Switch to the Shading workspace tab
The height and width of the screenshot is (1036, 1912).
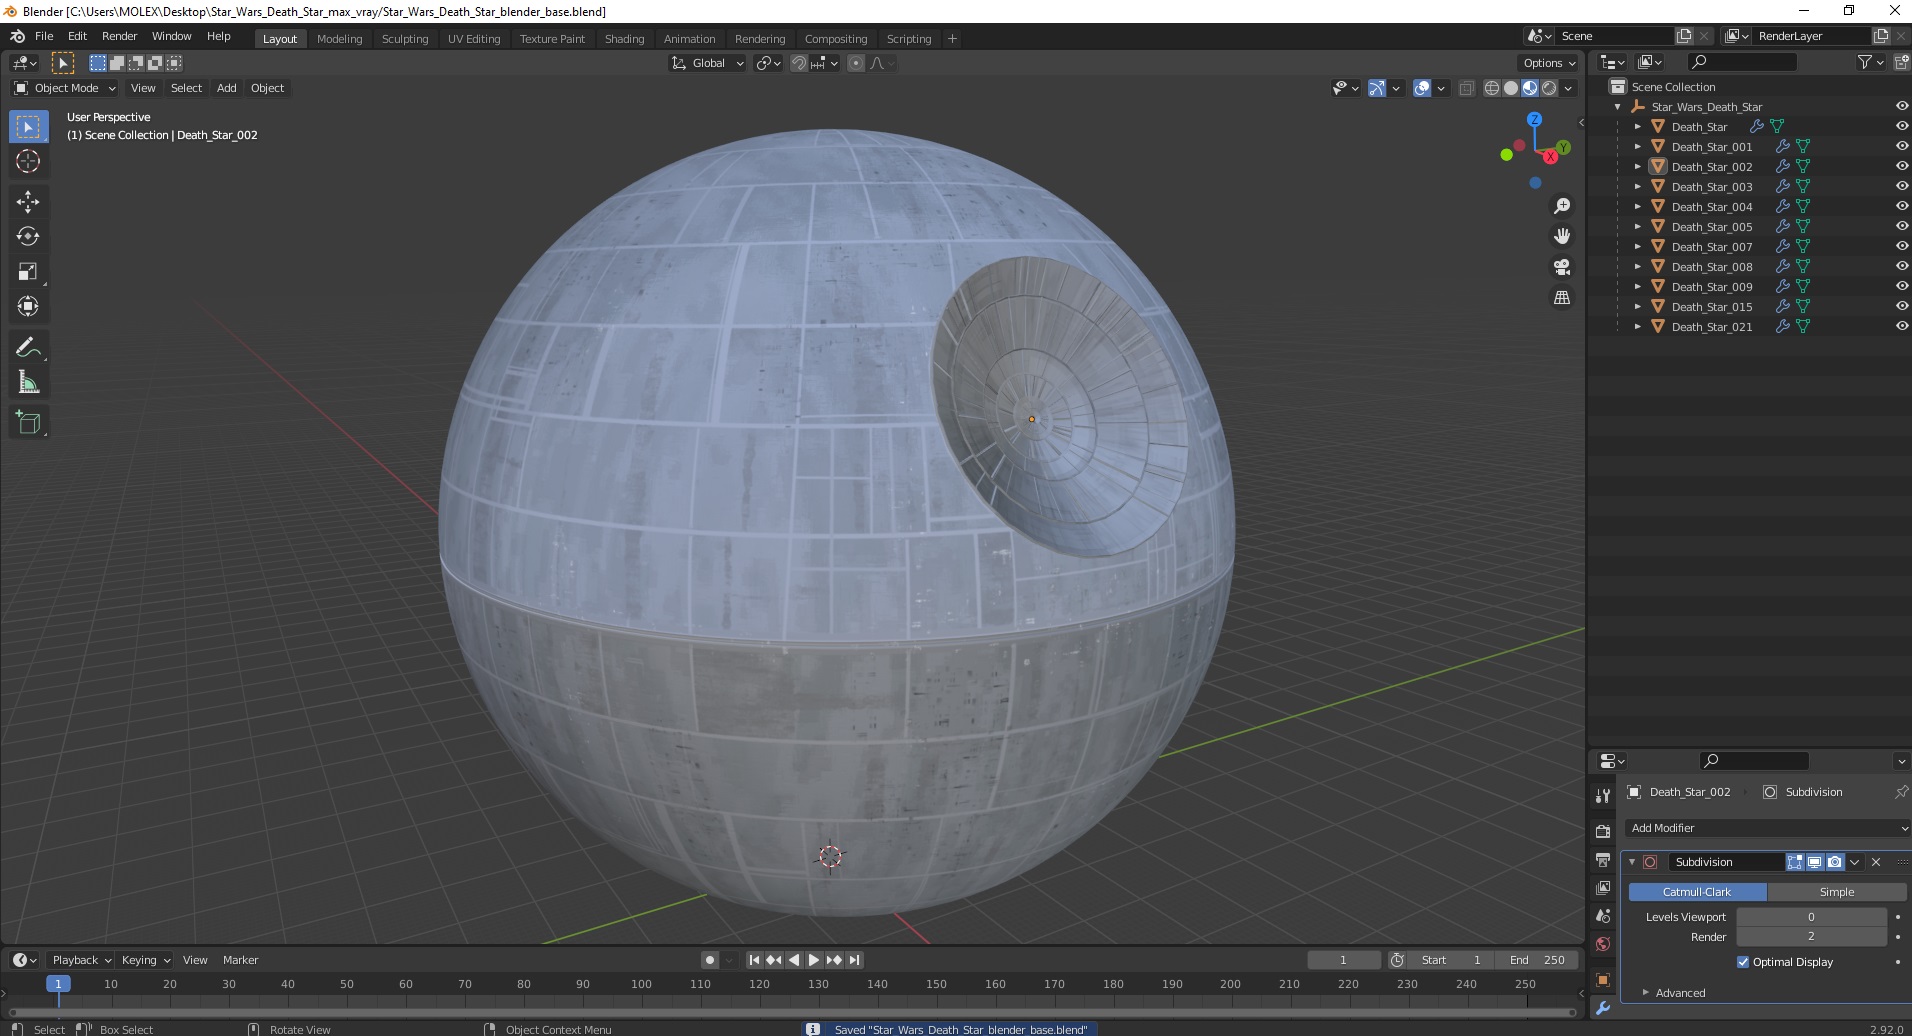(x=624, y=39)
